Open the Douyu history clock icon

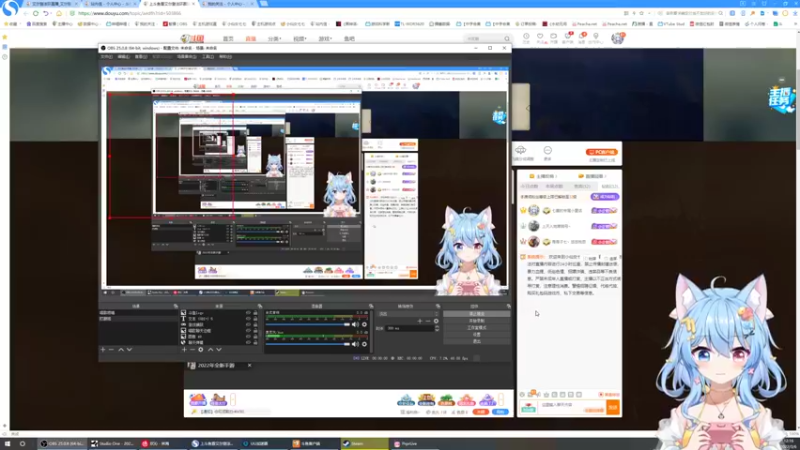tap(526, 37)
